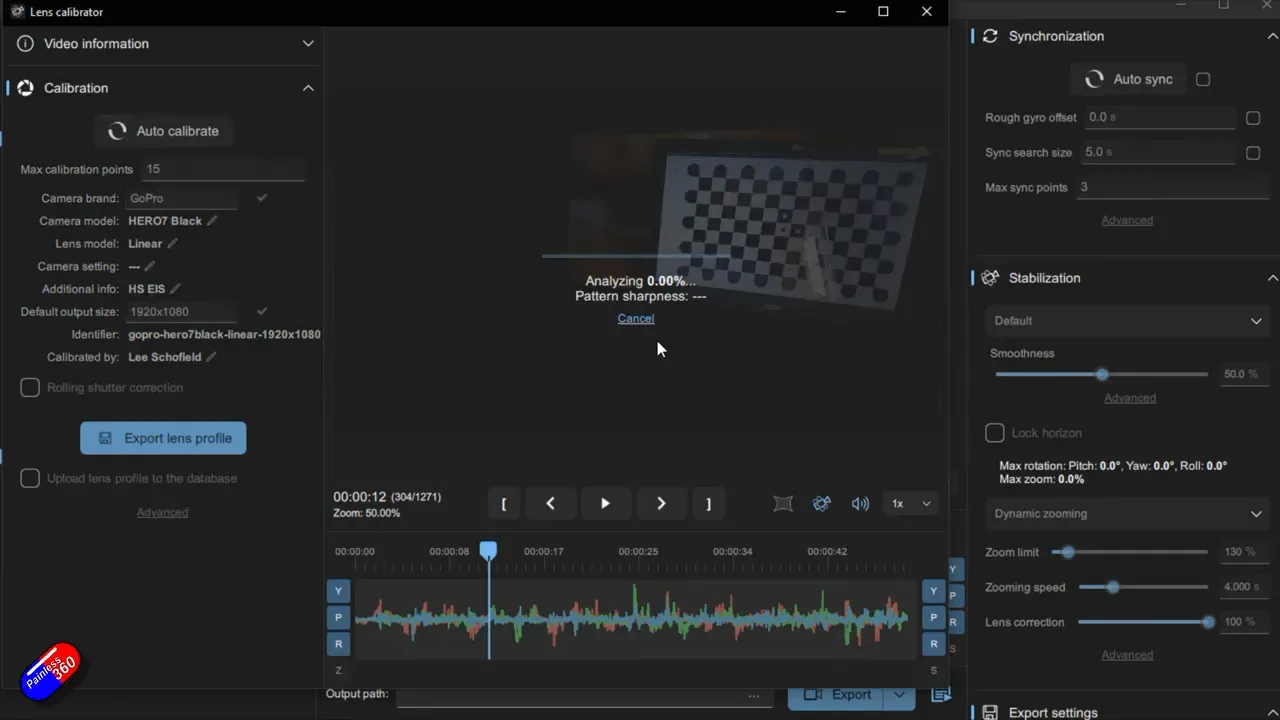The image size is (1280, 720).
Task: Set trim end with right bracket icon
Action: [x=708, y=504]
